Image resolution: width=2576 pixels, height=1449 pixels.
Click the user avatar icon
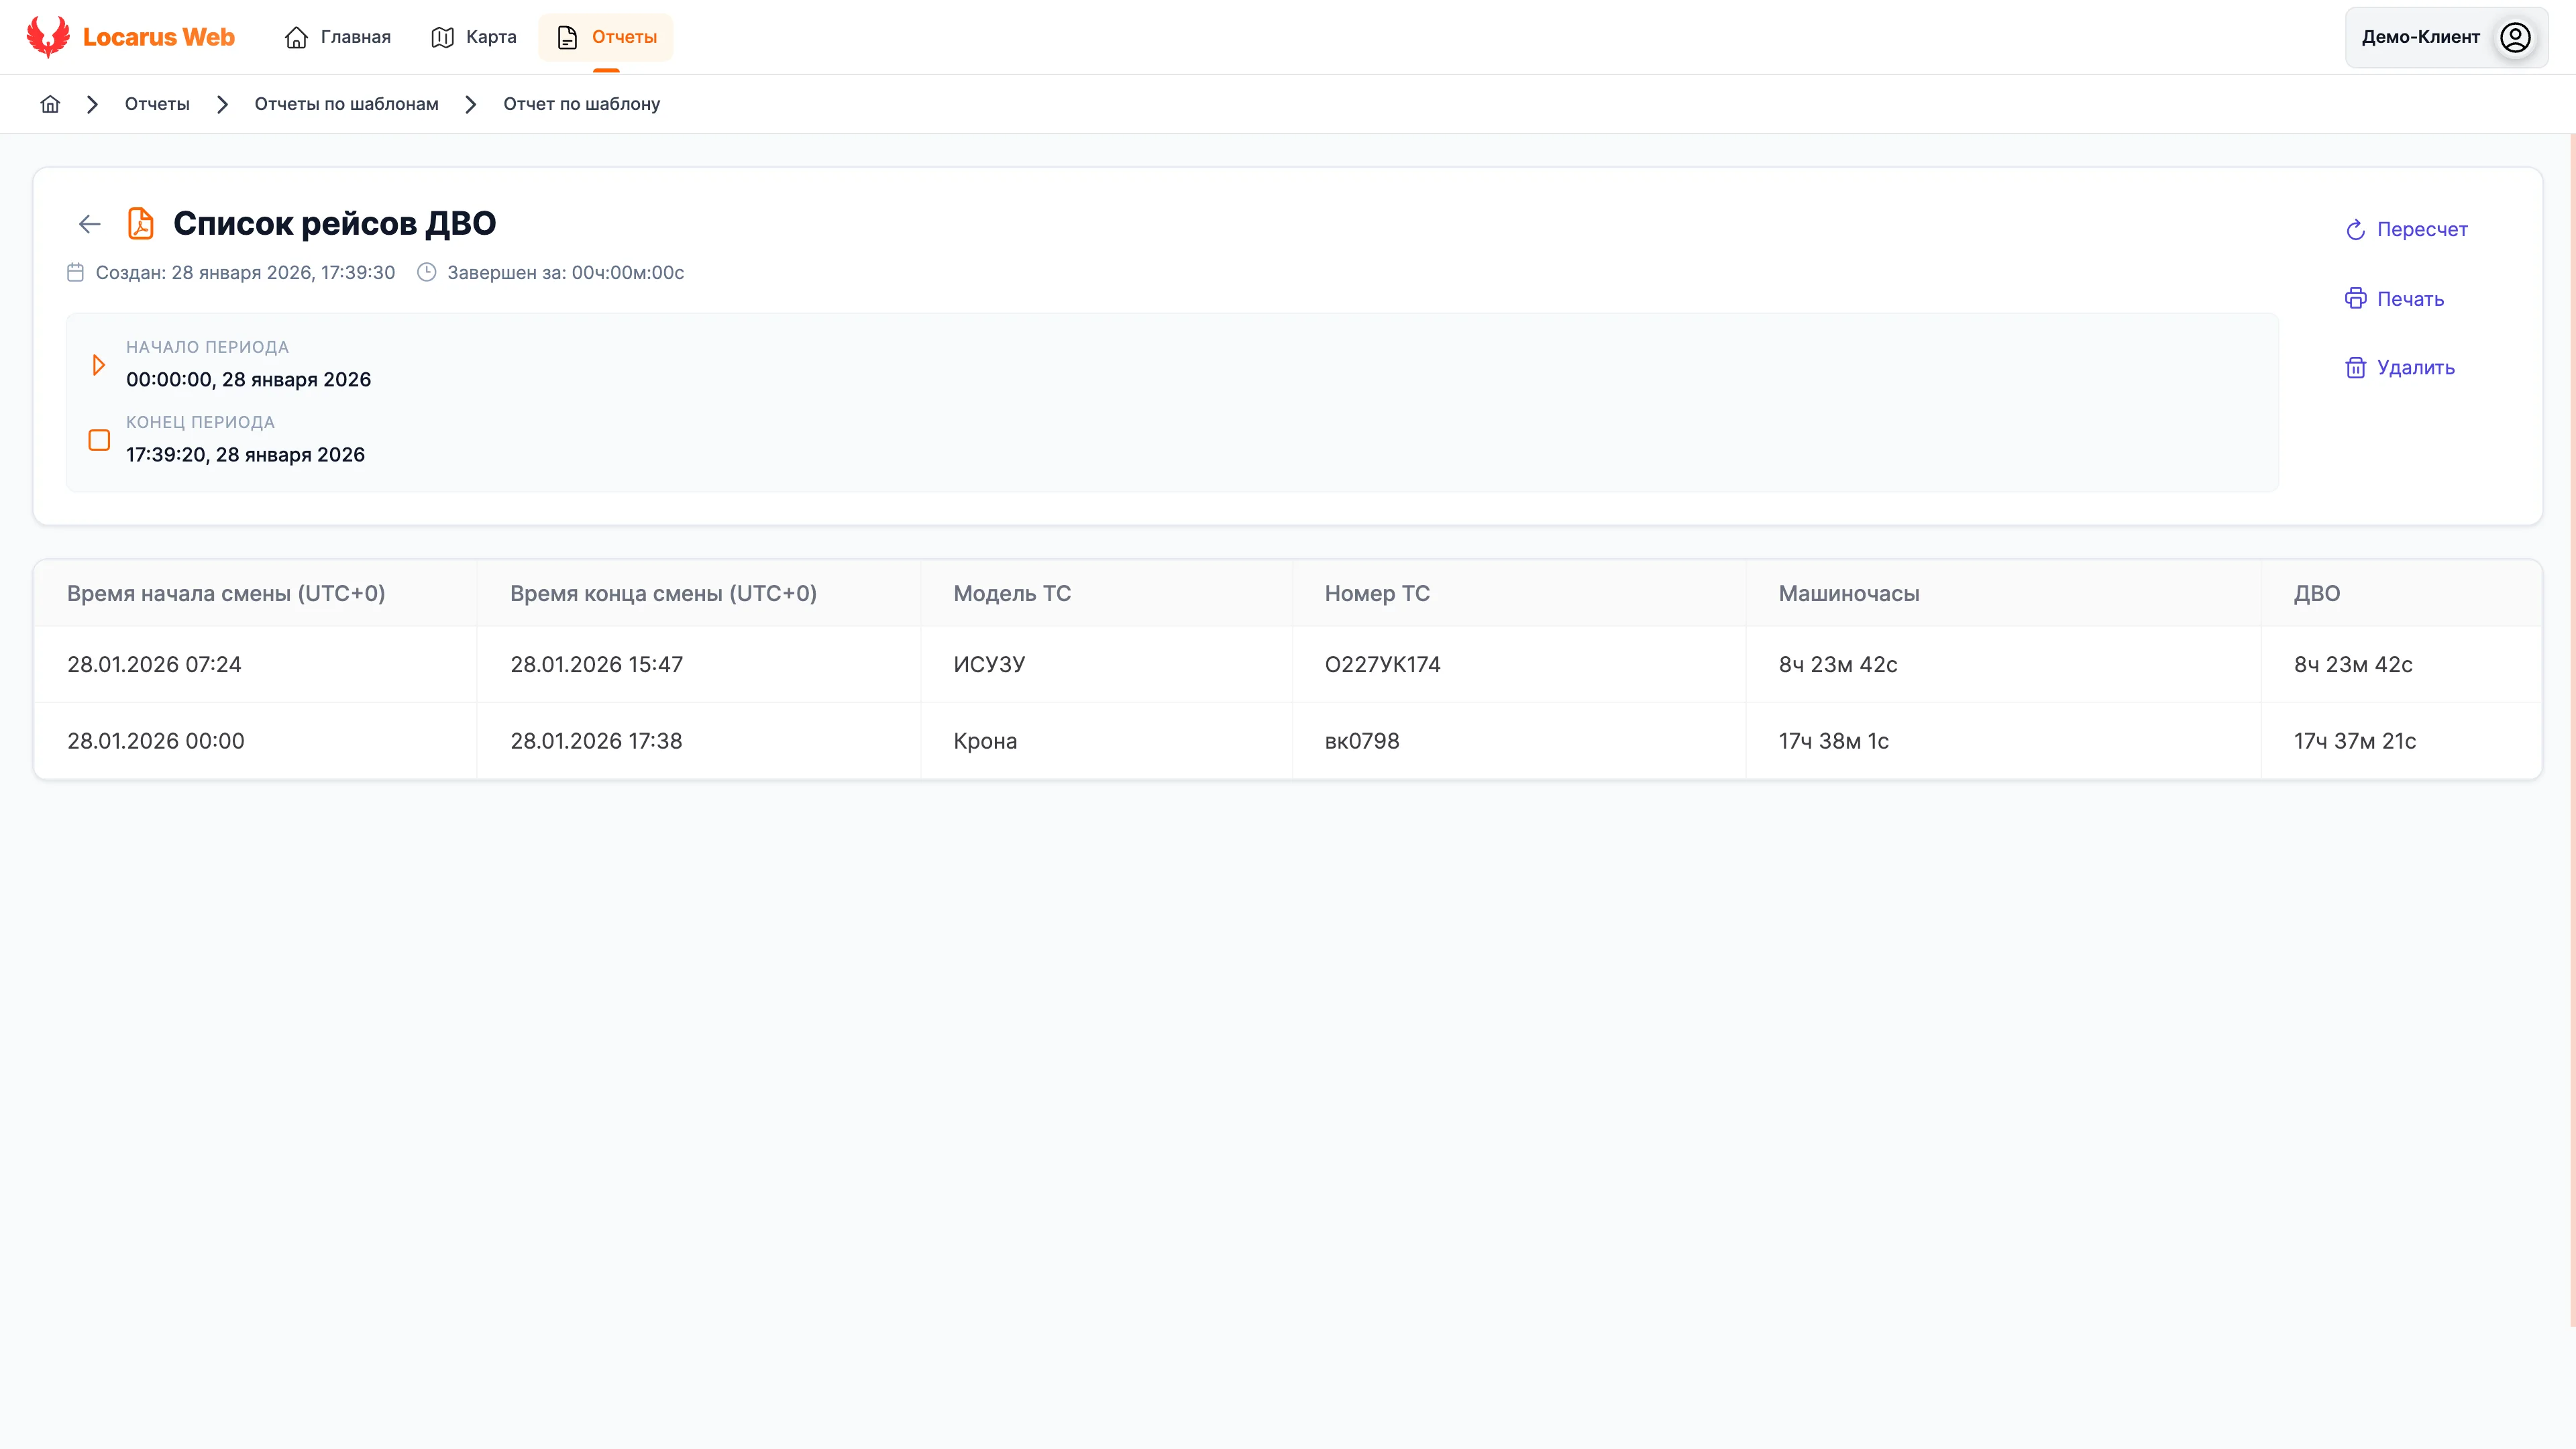[x=2515, y=37]
